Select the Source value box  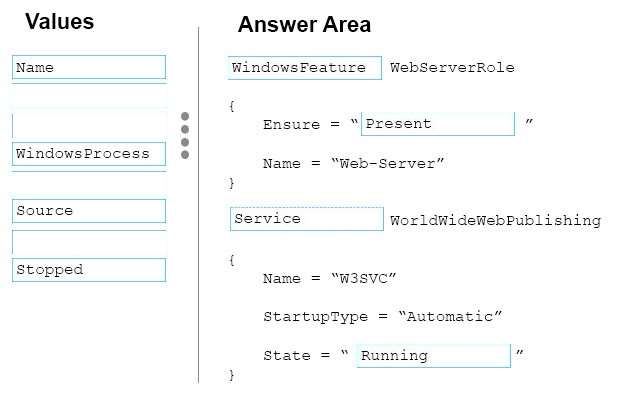tap(89, 211)
